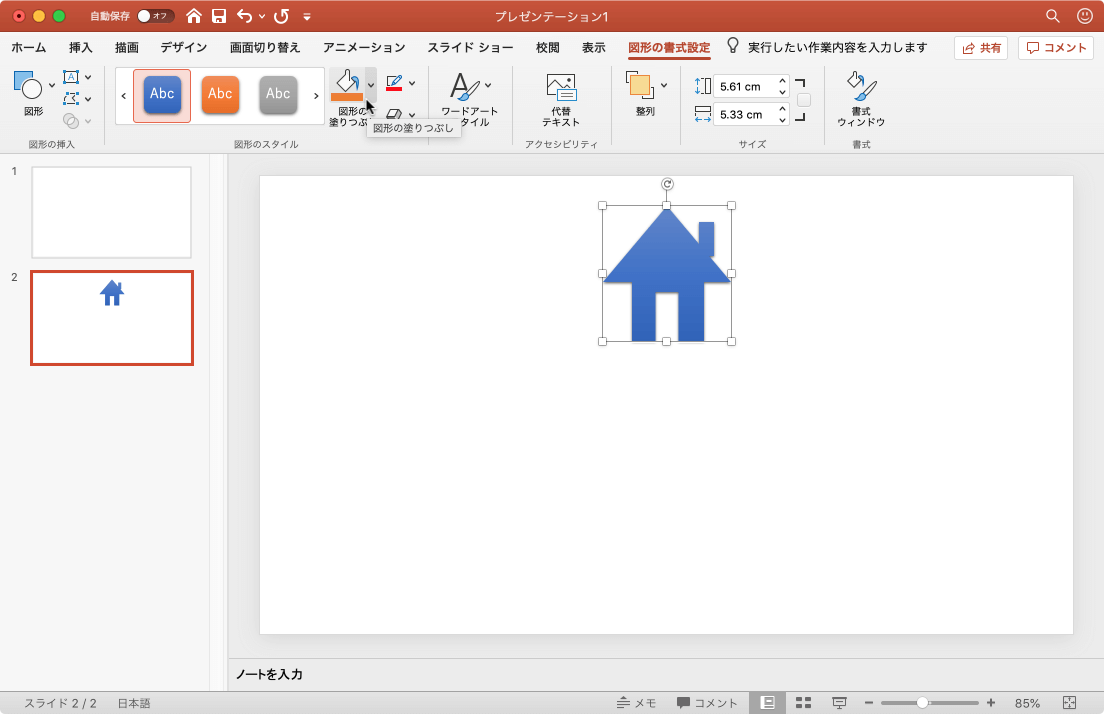Undo the last action
1104x714 pixels.
pos(244,15)
